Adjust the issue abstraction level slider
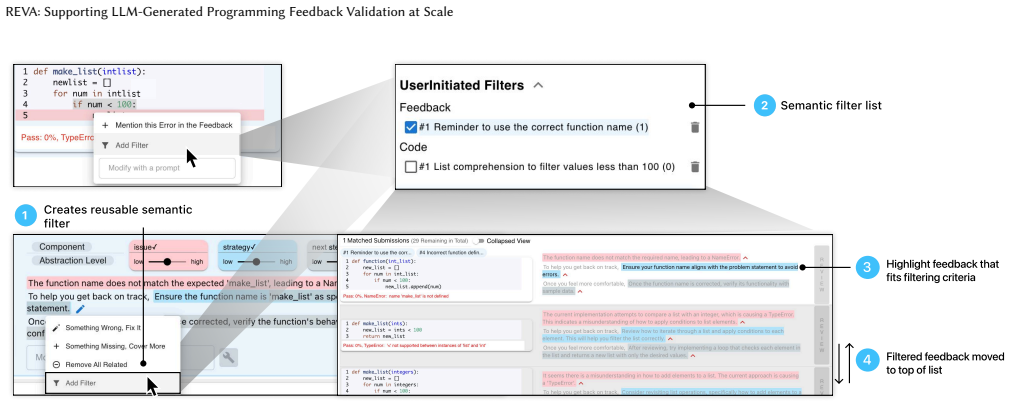1011x405 pixels. [167, 262]
